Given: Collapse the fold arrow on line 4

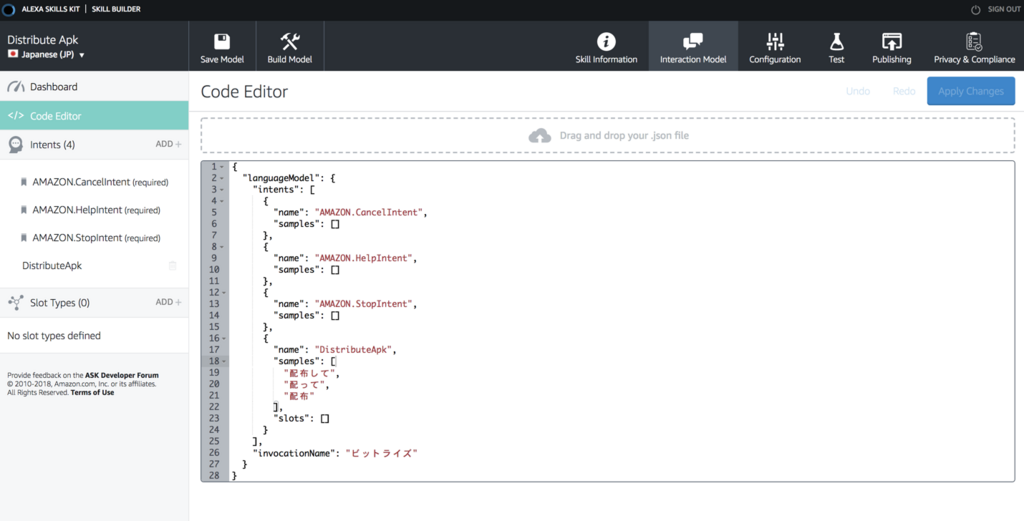Looking at the screenshot, I should (x=222, y=201).
